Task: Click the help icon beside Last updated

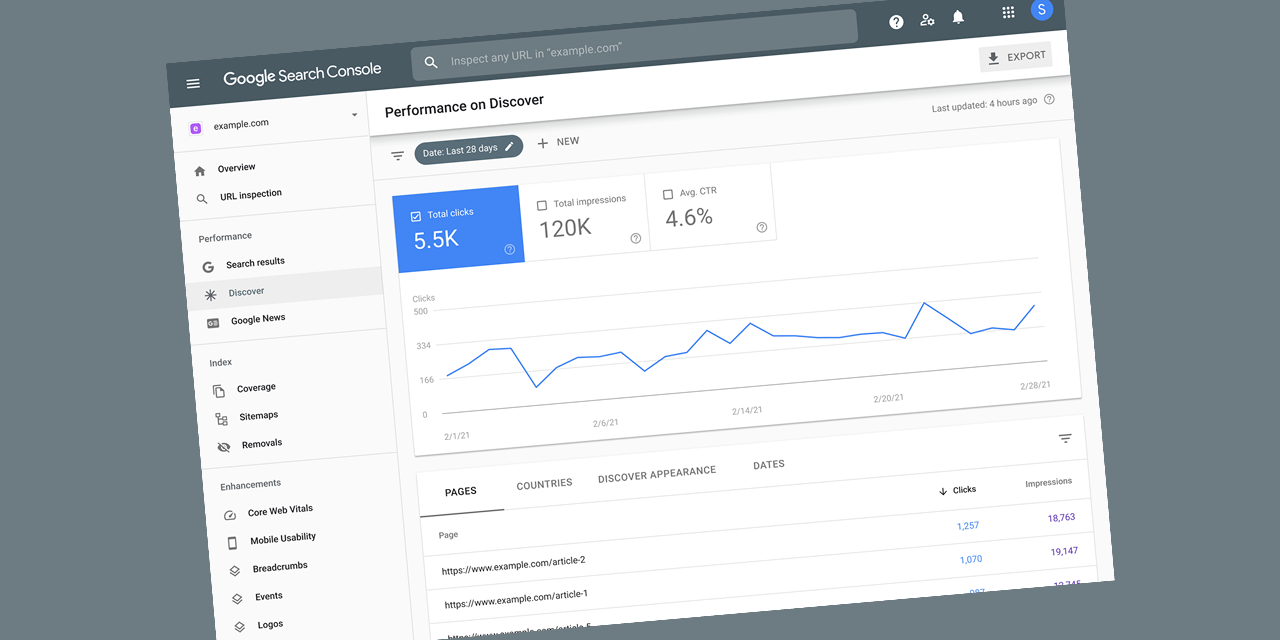Action: point(1049,99)
